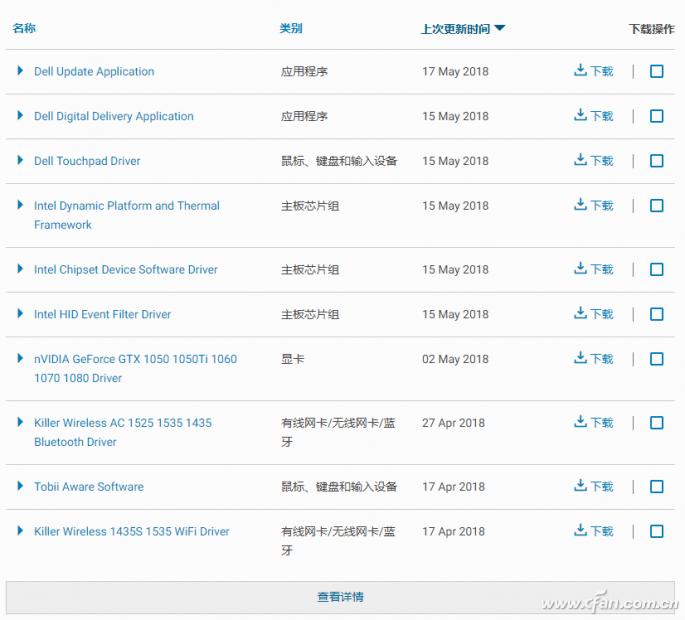Download Intel HID Event Filter Driver
Screen dimensions: 685x620
[593, 314]
